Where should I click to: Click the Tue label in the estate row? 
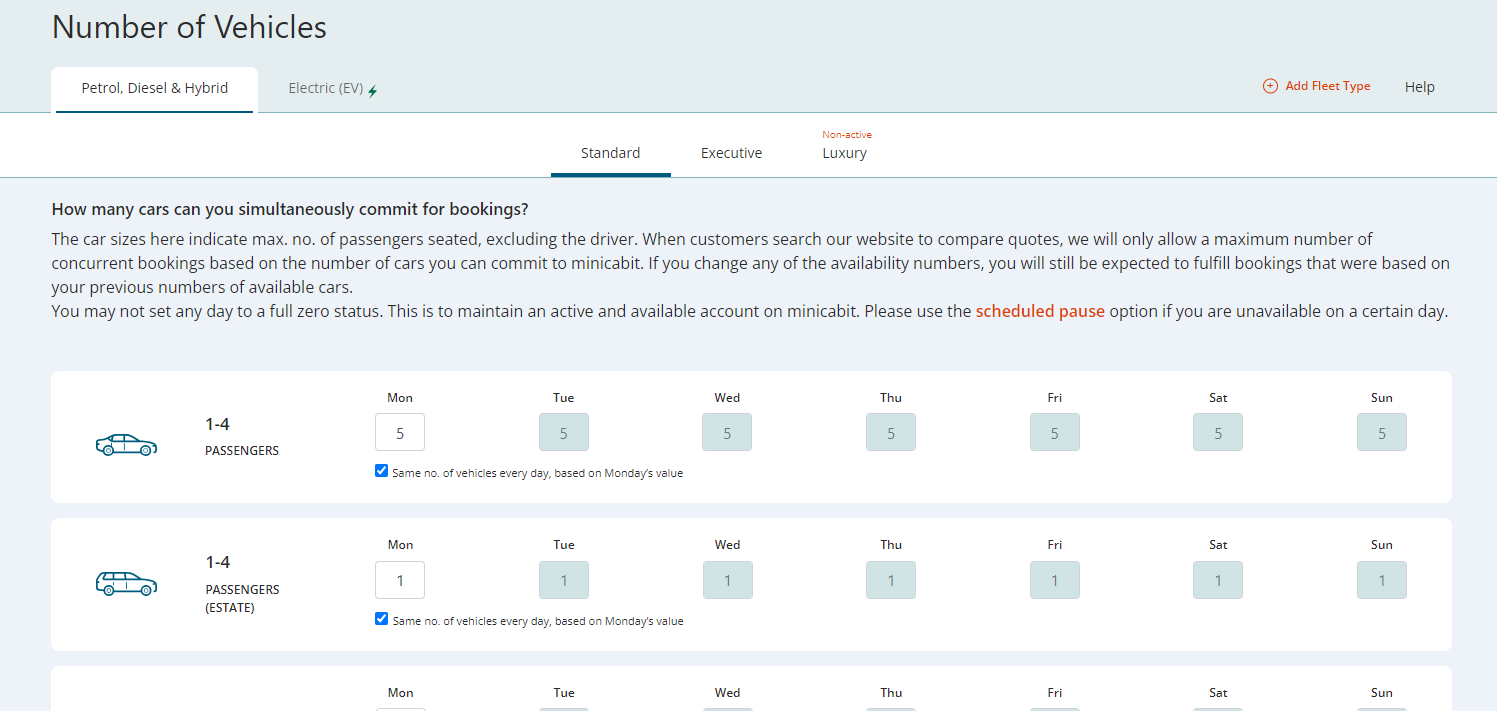(564, 545)
